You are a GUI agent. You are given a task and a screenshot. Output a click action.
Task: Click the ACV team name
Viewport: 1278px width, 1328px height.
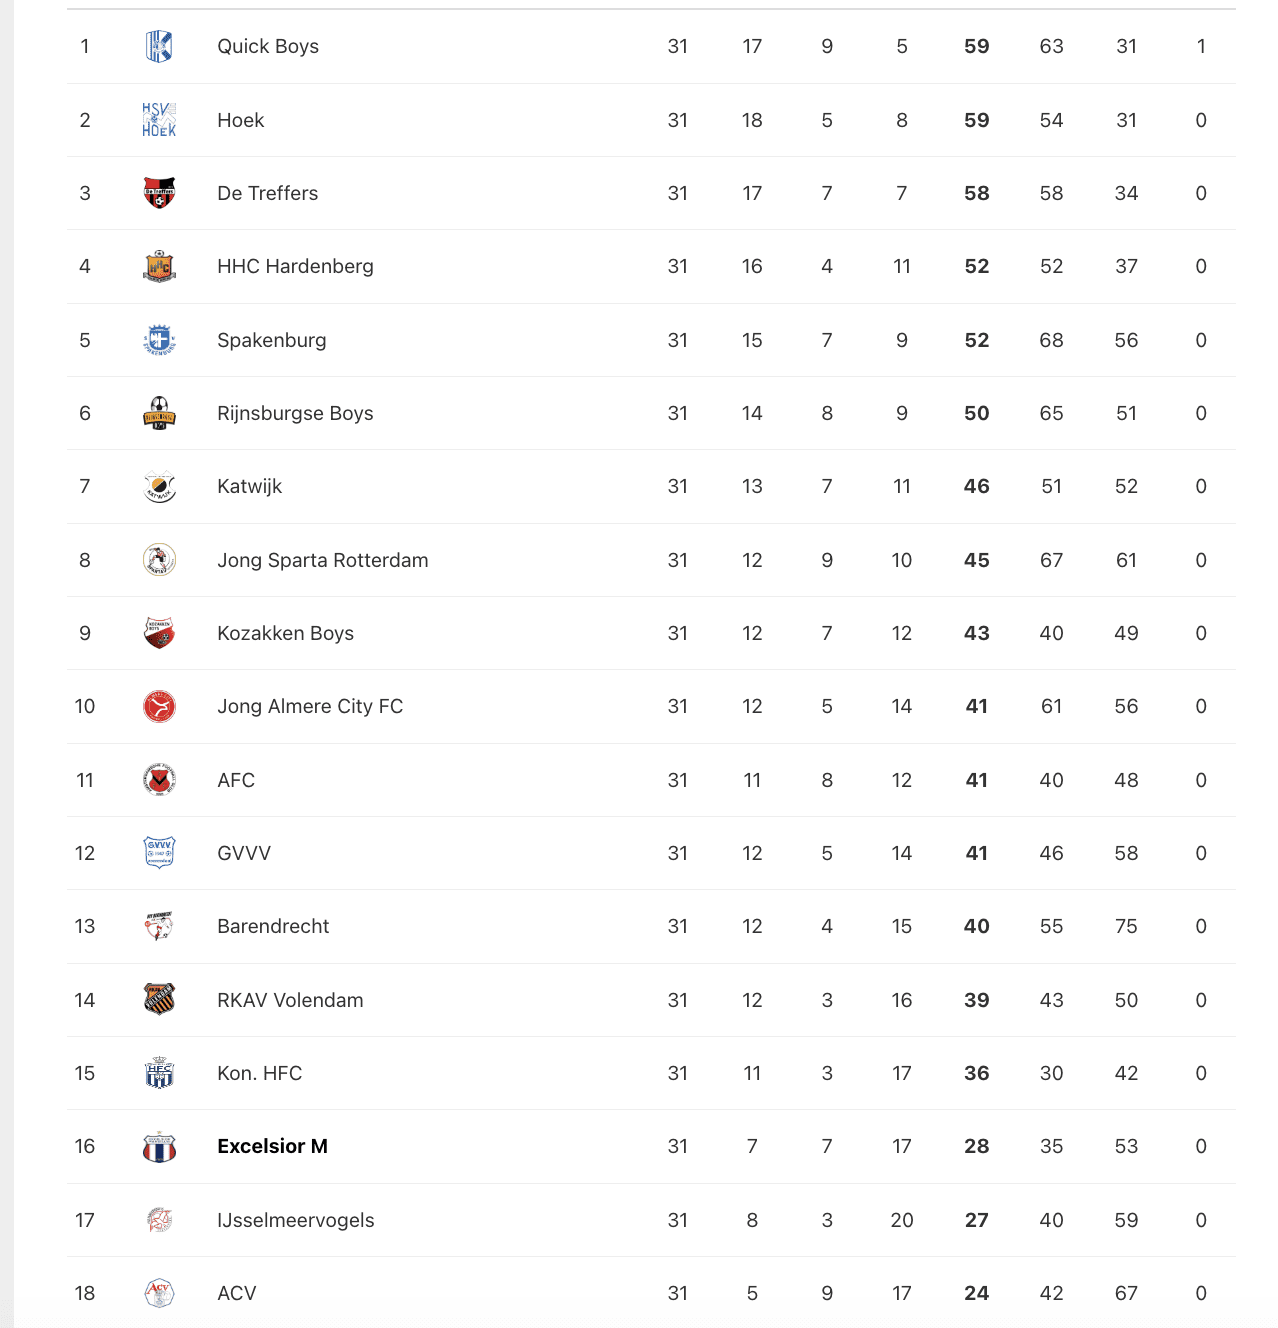[237, 1293]
